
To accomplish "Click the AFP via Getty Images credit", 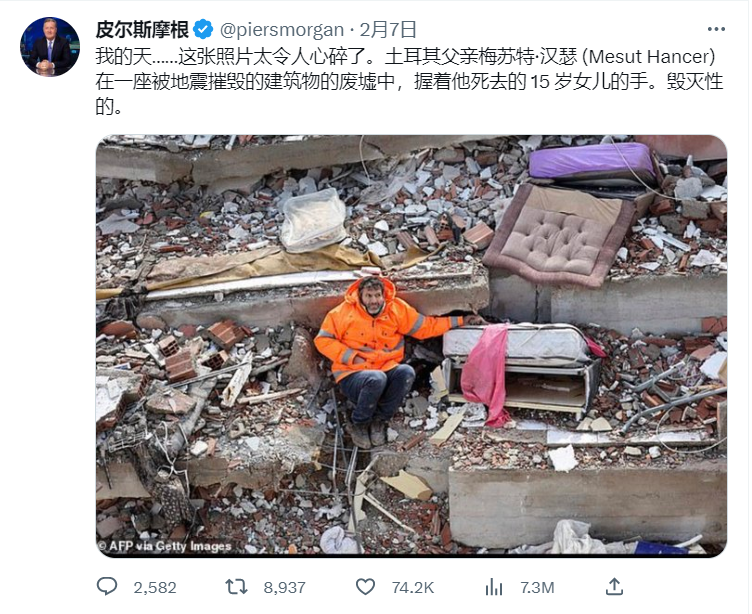I will (164, 546).
